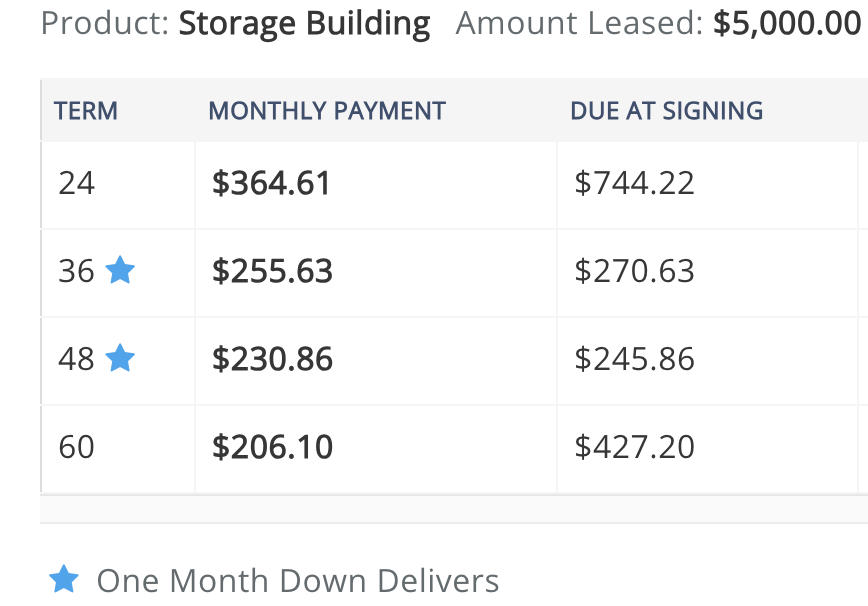Select the MONTHLY PAYMENT column header
868x606 pixels.
[327, 111]
